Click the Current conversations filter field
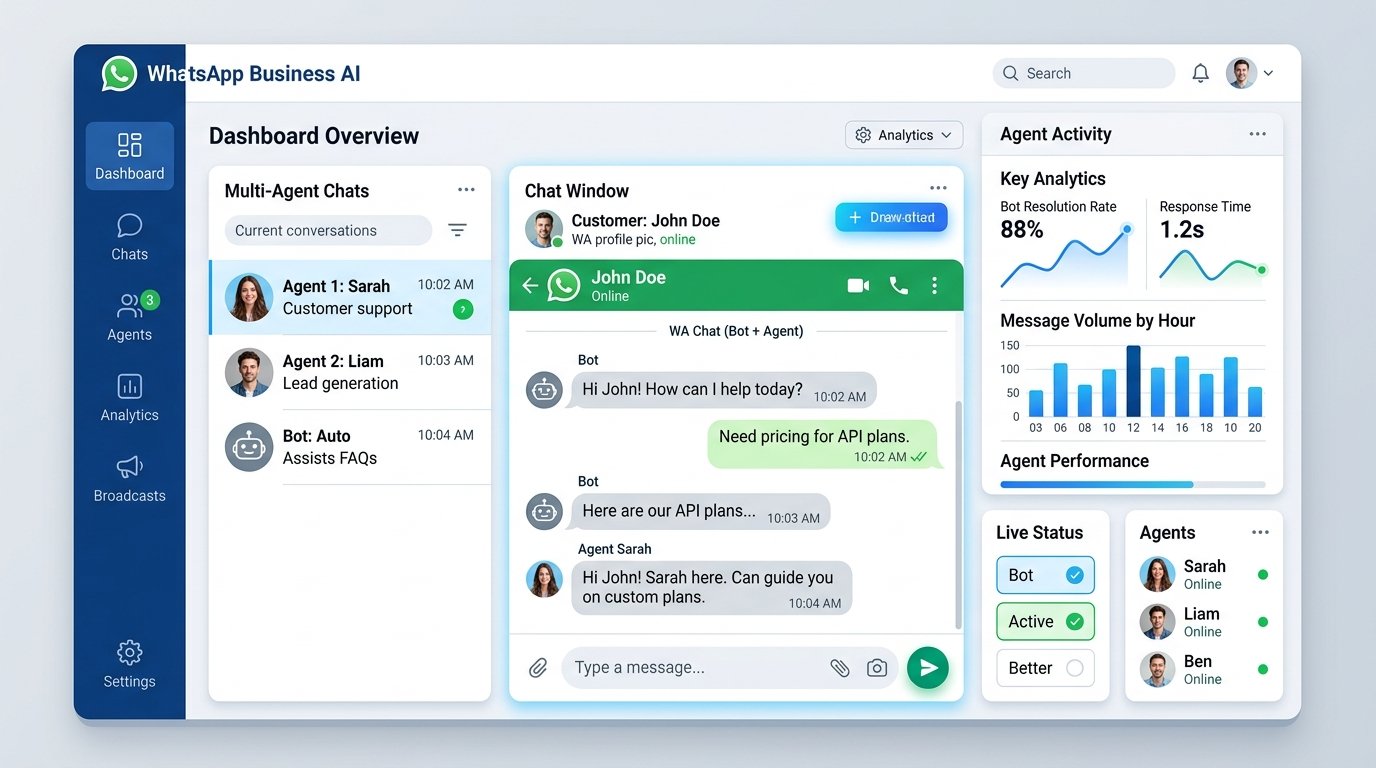This screenshot has width=1376, height=768. (x=328, y=230)
